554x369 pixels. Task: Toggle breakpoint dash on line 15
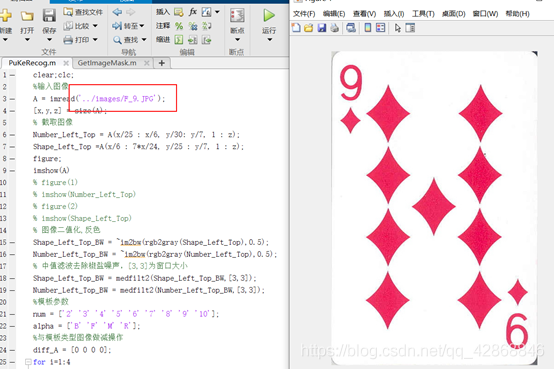pos(12,242)
